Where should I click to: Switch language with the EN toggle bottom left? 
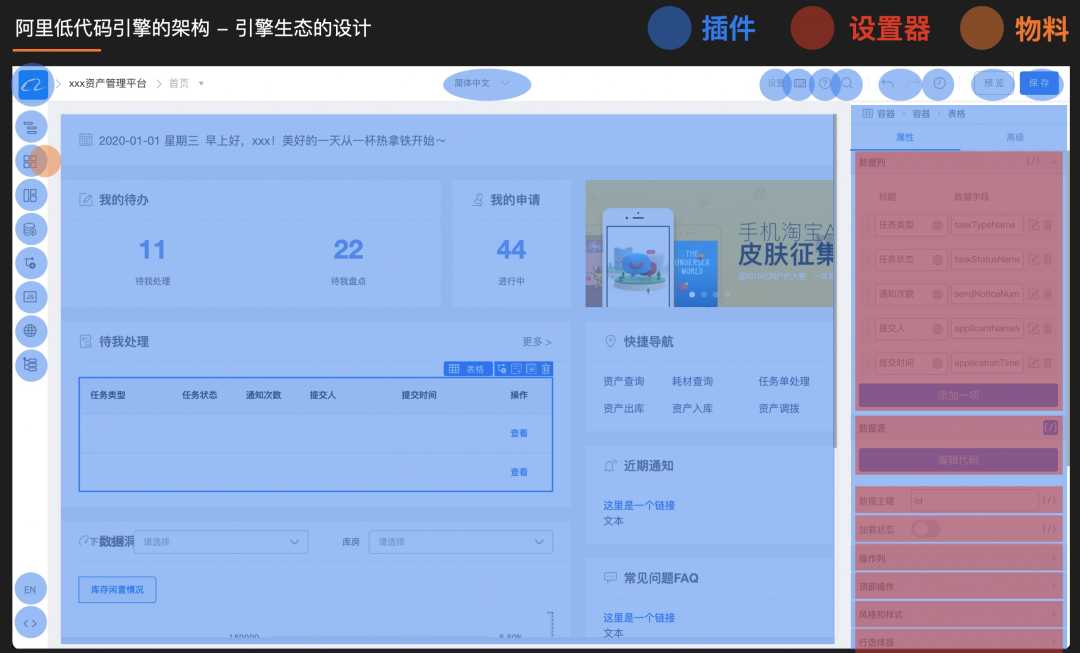[30, 589]
